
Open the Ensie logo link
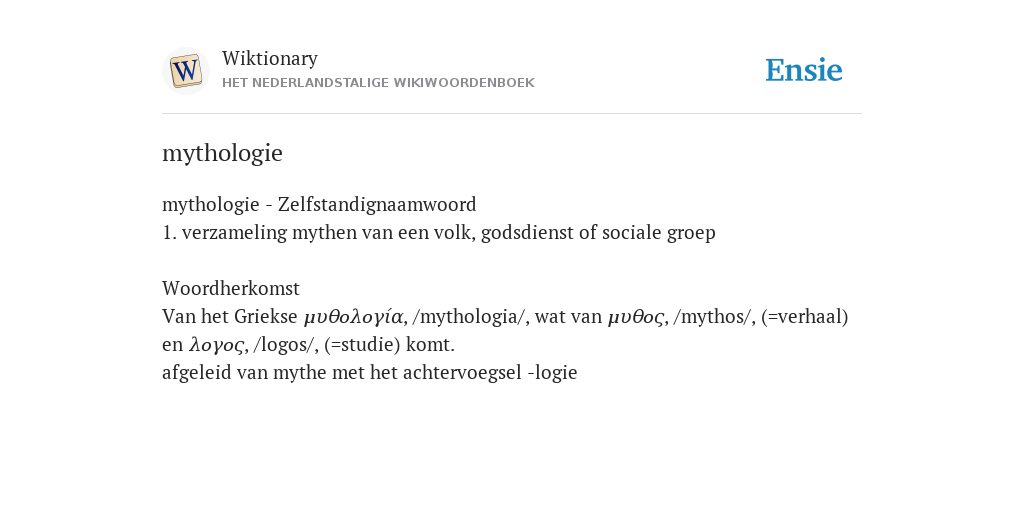(x=804, y=70)
